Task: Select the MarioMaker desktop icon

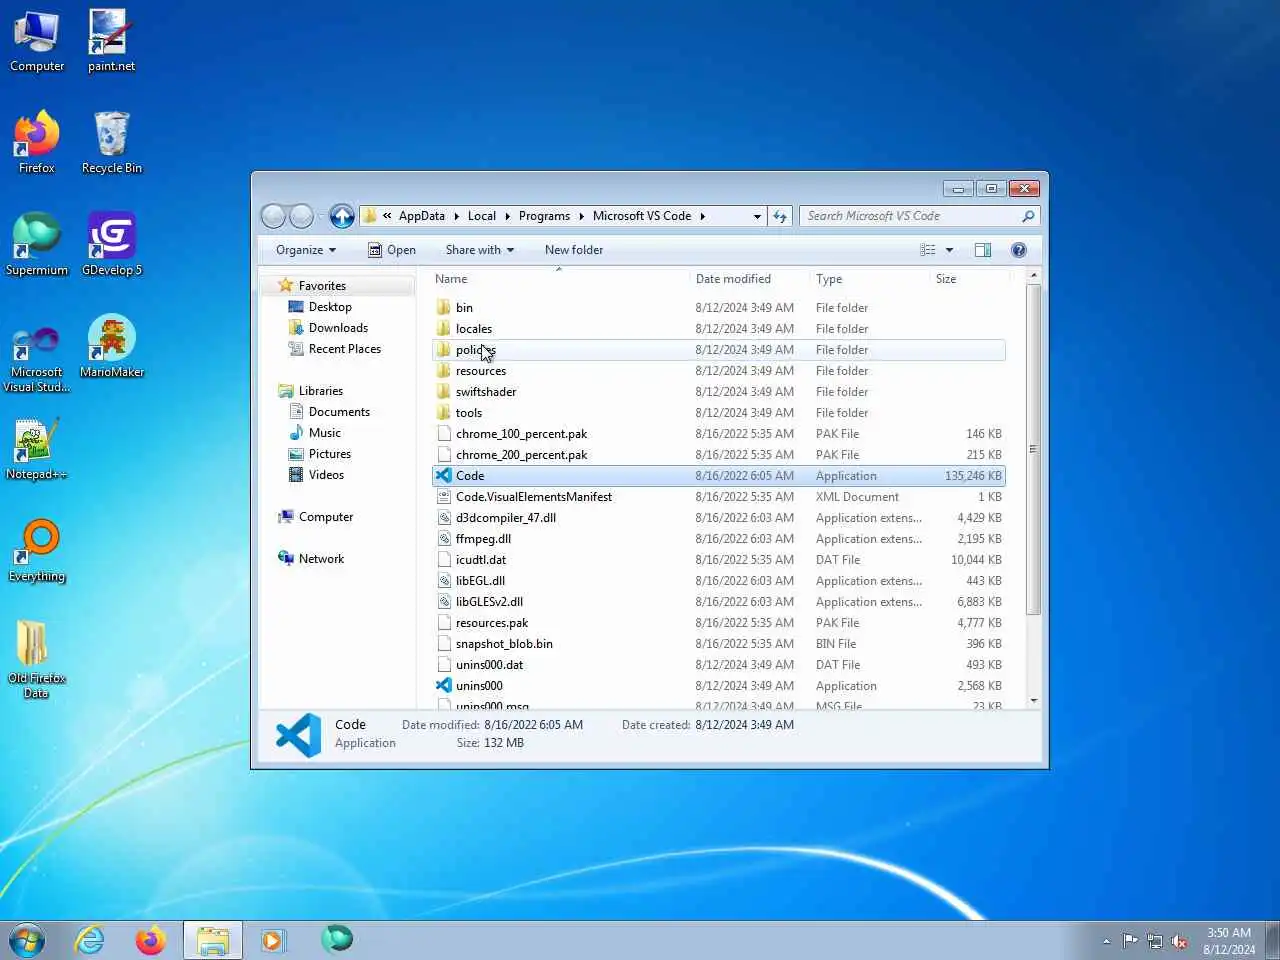Action: pyautogui.click(x=111, y=347)
